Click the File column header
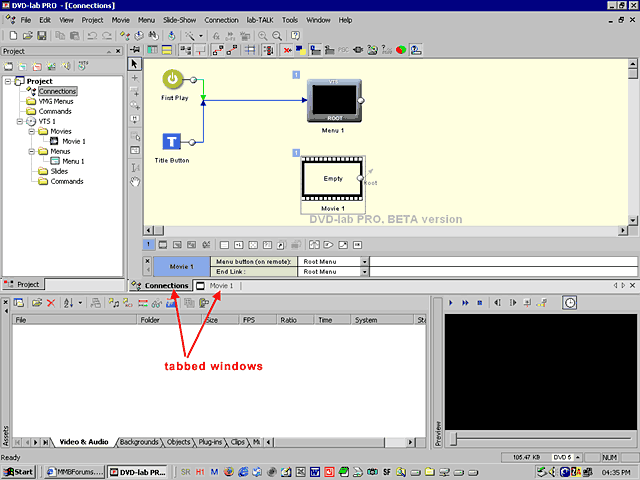This screenshot has height=480, width=640. pos(75,320)
